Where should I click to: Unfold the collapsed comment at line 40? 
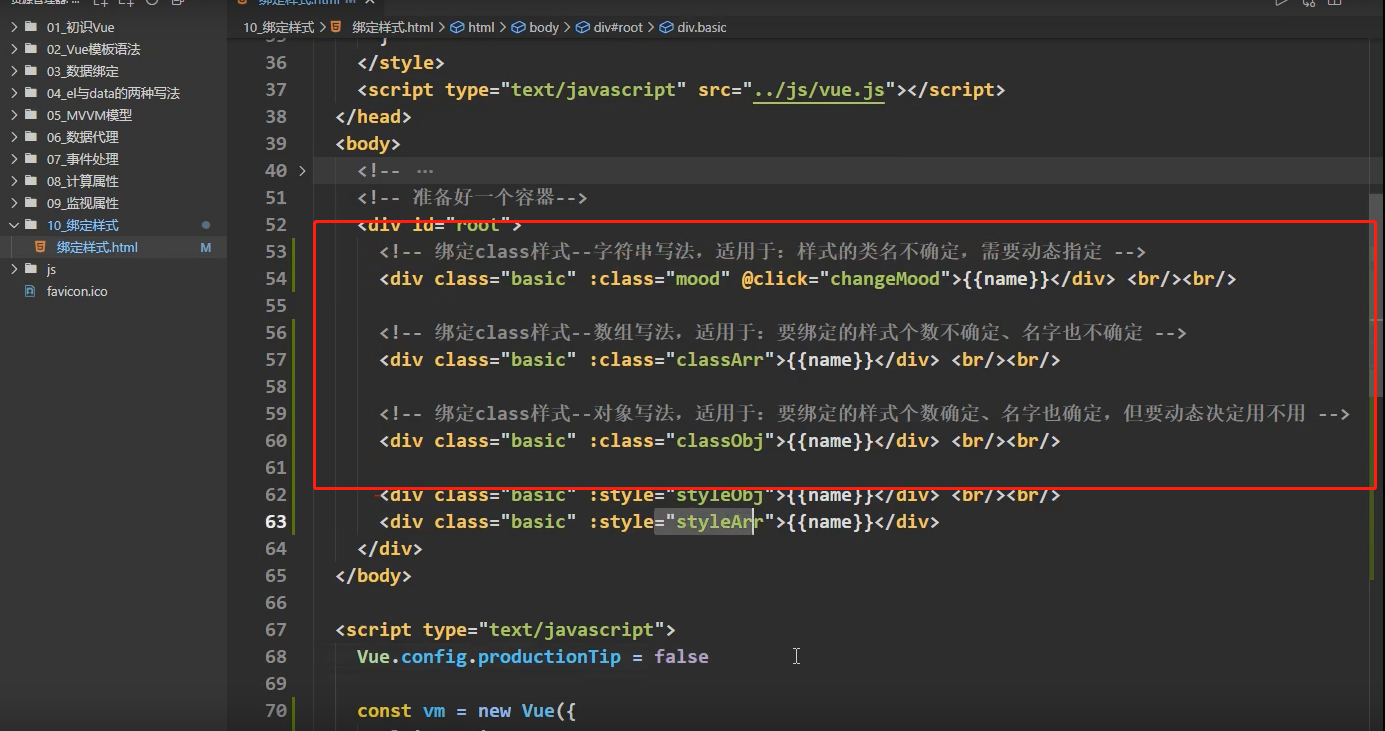pos(303,171)
